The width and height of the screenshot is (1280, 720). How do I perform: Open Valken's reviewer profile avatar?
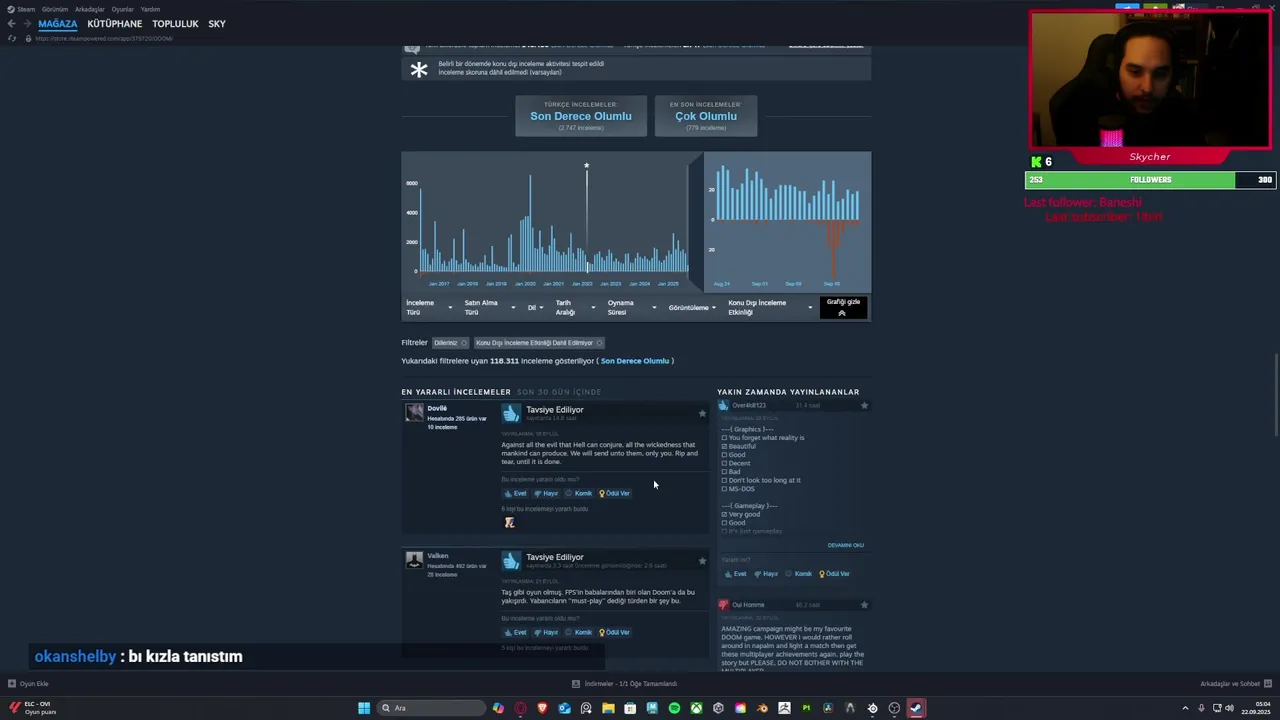[x=414, y=560]
